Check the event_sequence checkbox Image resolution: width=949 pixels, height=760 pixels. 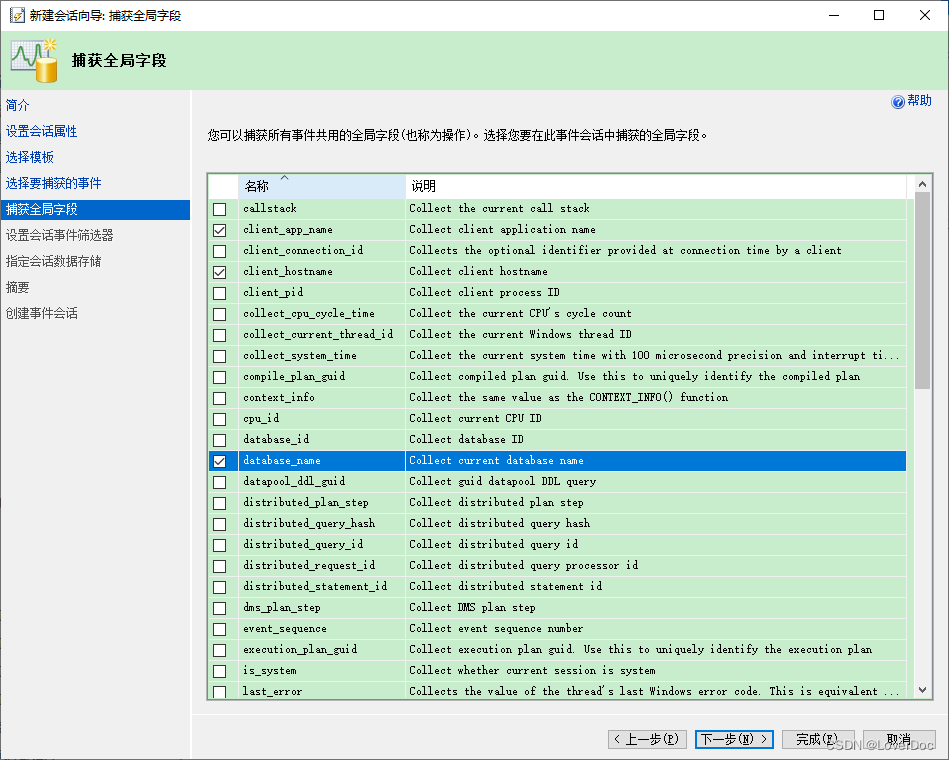220,629
